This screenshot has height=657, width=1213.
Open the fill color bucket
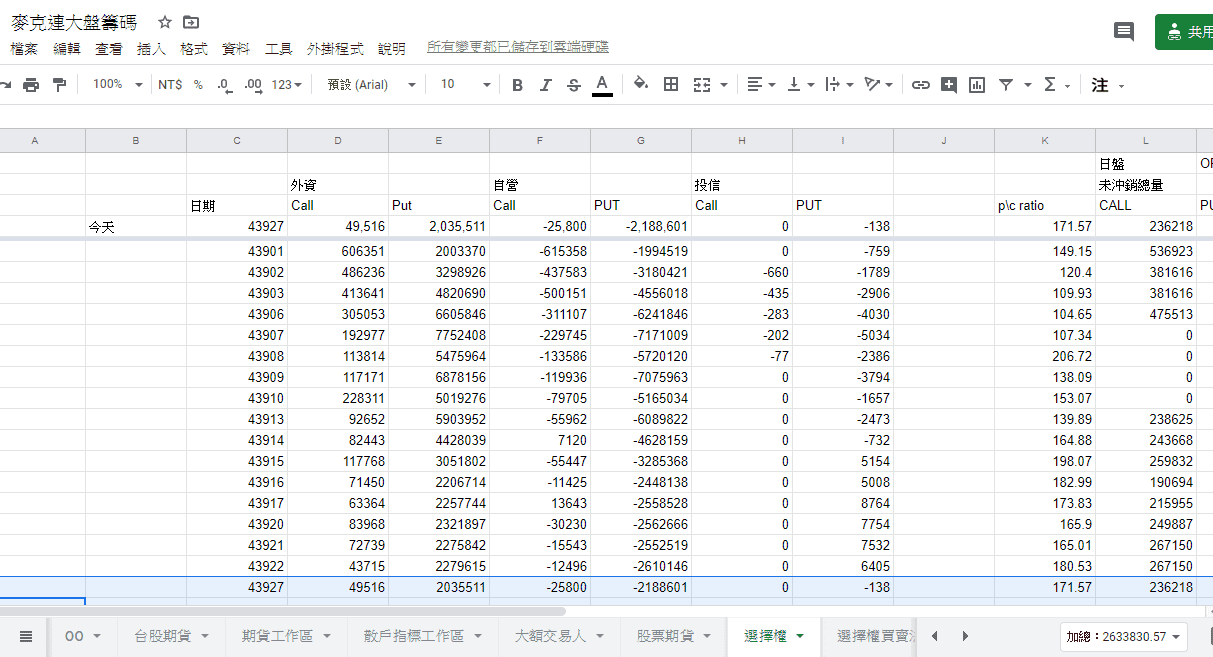(641, 85)
